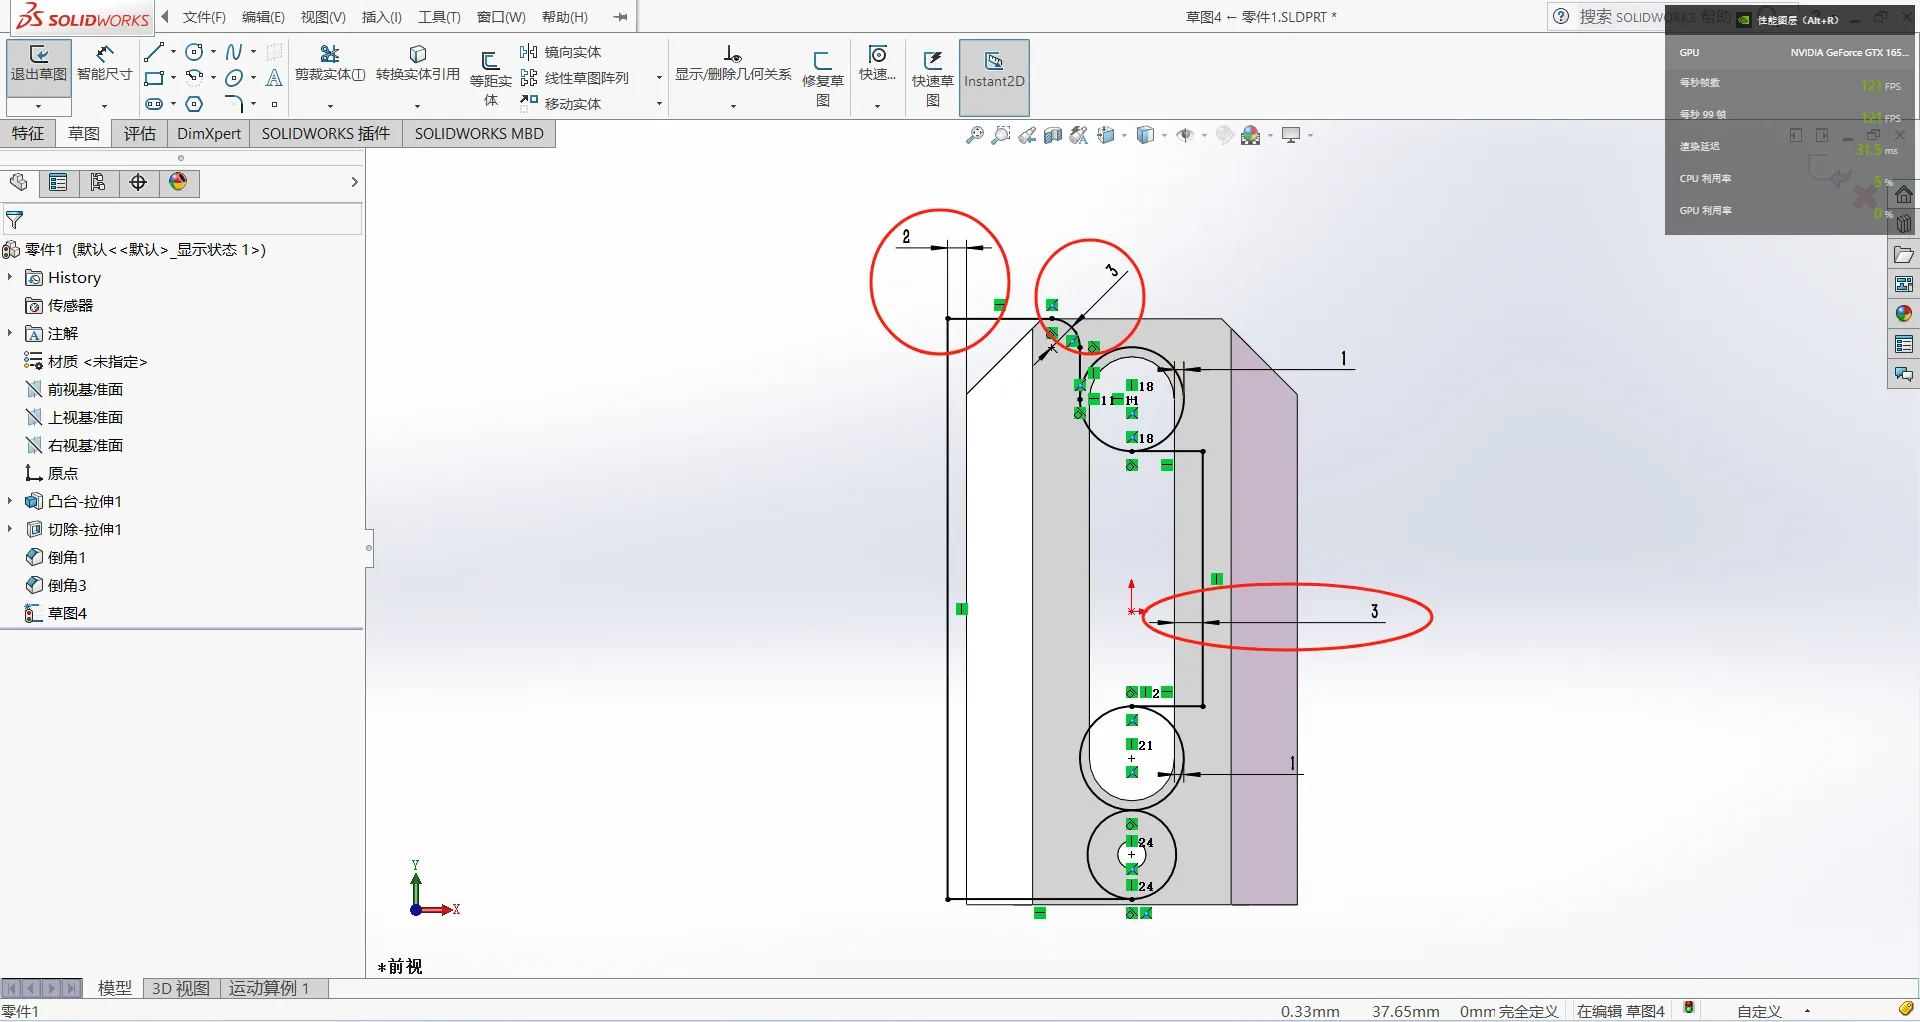The width and height of the screenshot is (1920, 1022).
Task: Switch to the 特征 ribbon tab
Action: (x=28, y=133)
